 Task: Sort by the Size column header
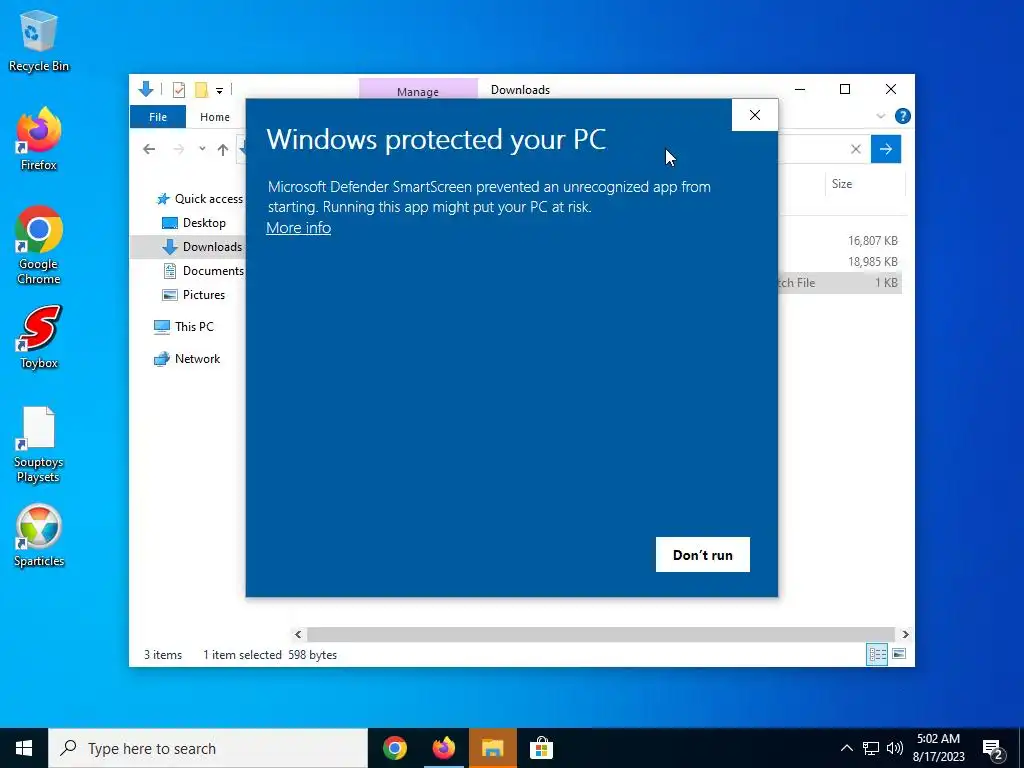tap(865, 184)
